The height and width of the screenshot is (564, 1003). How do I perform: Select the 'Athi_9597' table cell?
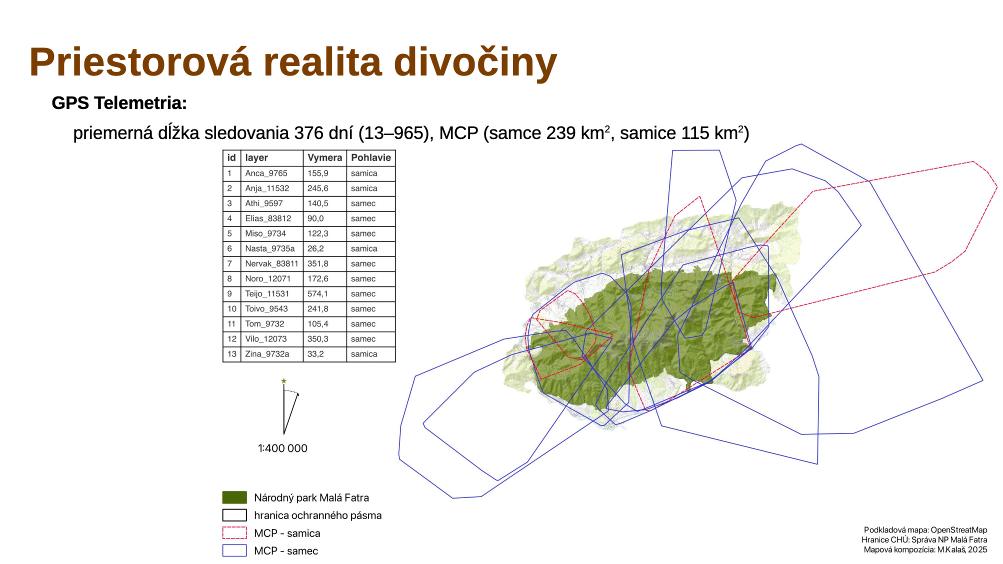(x=272, y=203)
